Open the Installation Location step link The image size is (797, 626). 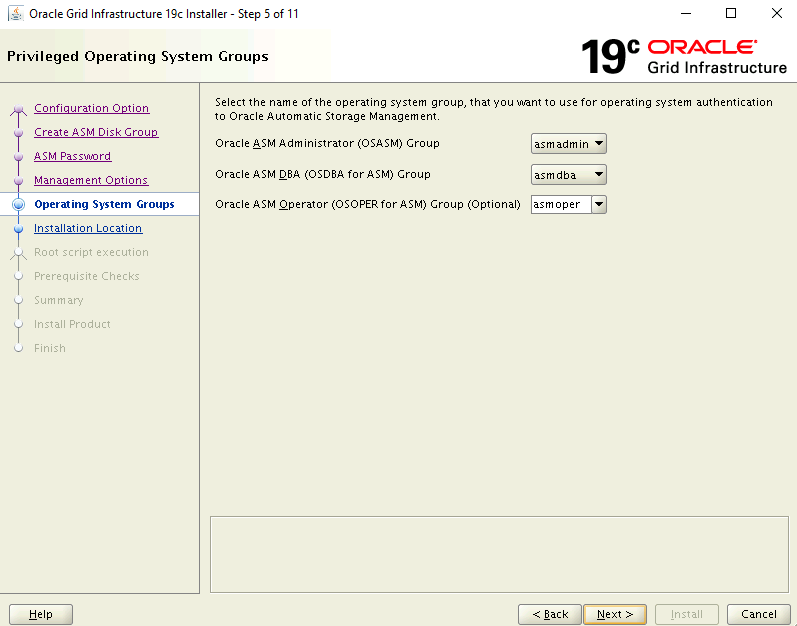click(88, 228)
